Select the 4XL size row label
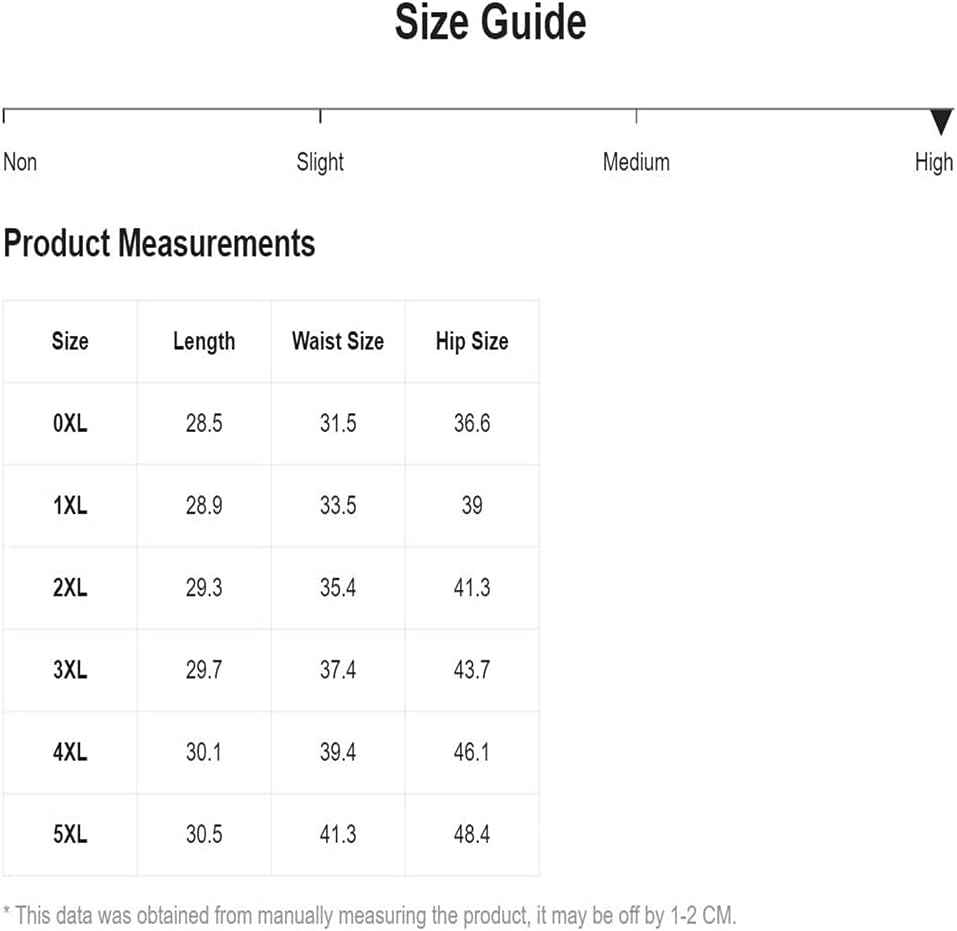 click(70, 752)
